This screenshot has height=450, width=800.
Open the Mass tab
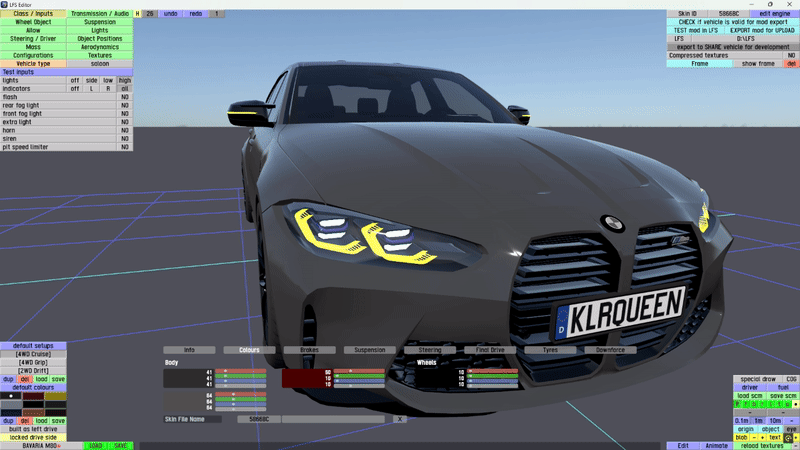[x=33, y=47]
